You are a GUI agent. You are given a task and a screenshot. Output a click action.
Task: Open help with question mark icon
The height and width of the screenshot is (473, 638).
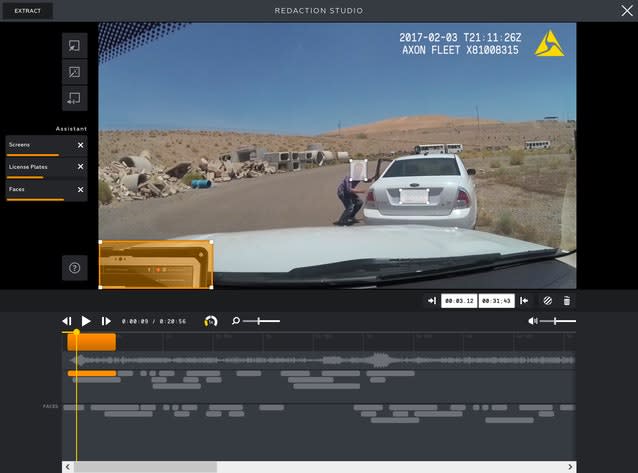(74, 268)
